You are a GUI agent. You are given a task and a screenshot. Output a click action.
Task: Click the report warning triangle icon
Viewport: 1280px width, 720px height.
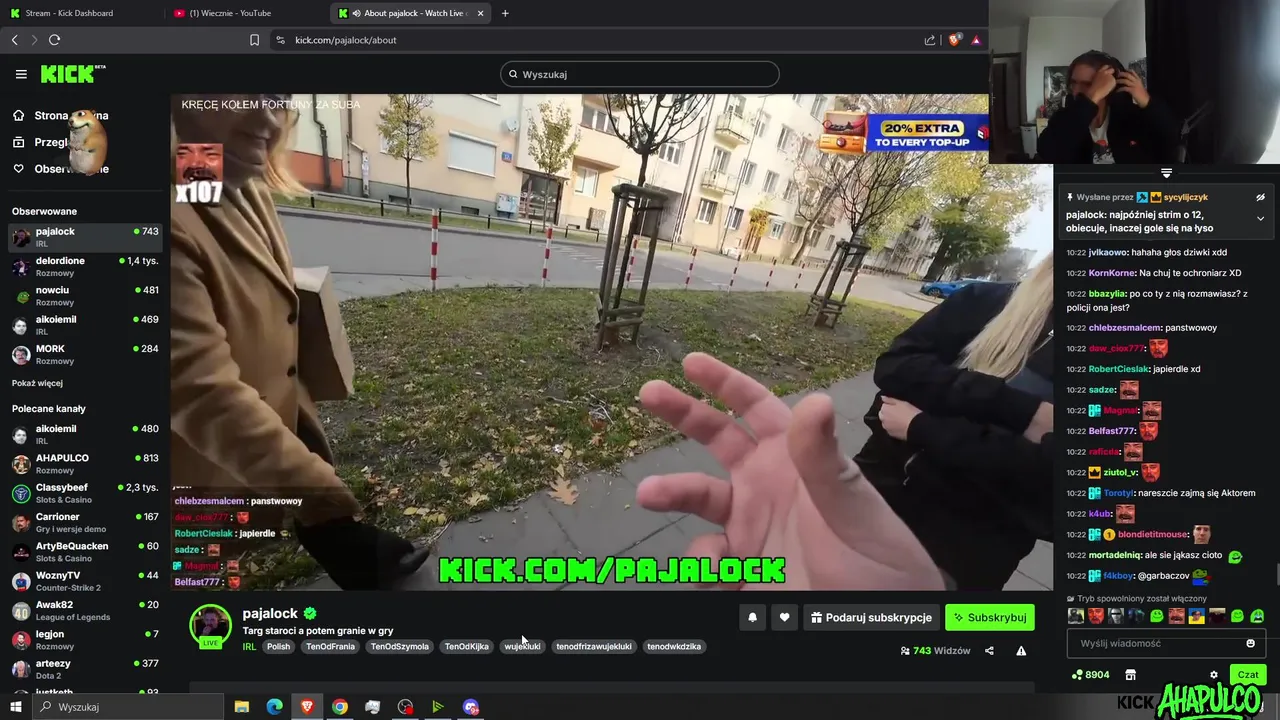[x=1021, y=651]
